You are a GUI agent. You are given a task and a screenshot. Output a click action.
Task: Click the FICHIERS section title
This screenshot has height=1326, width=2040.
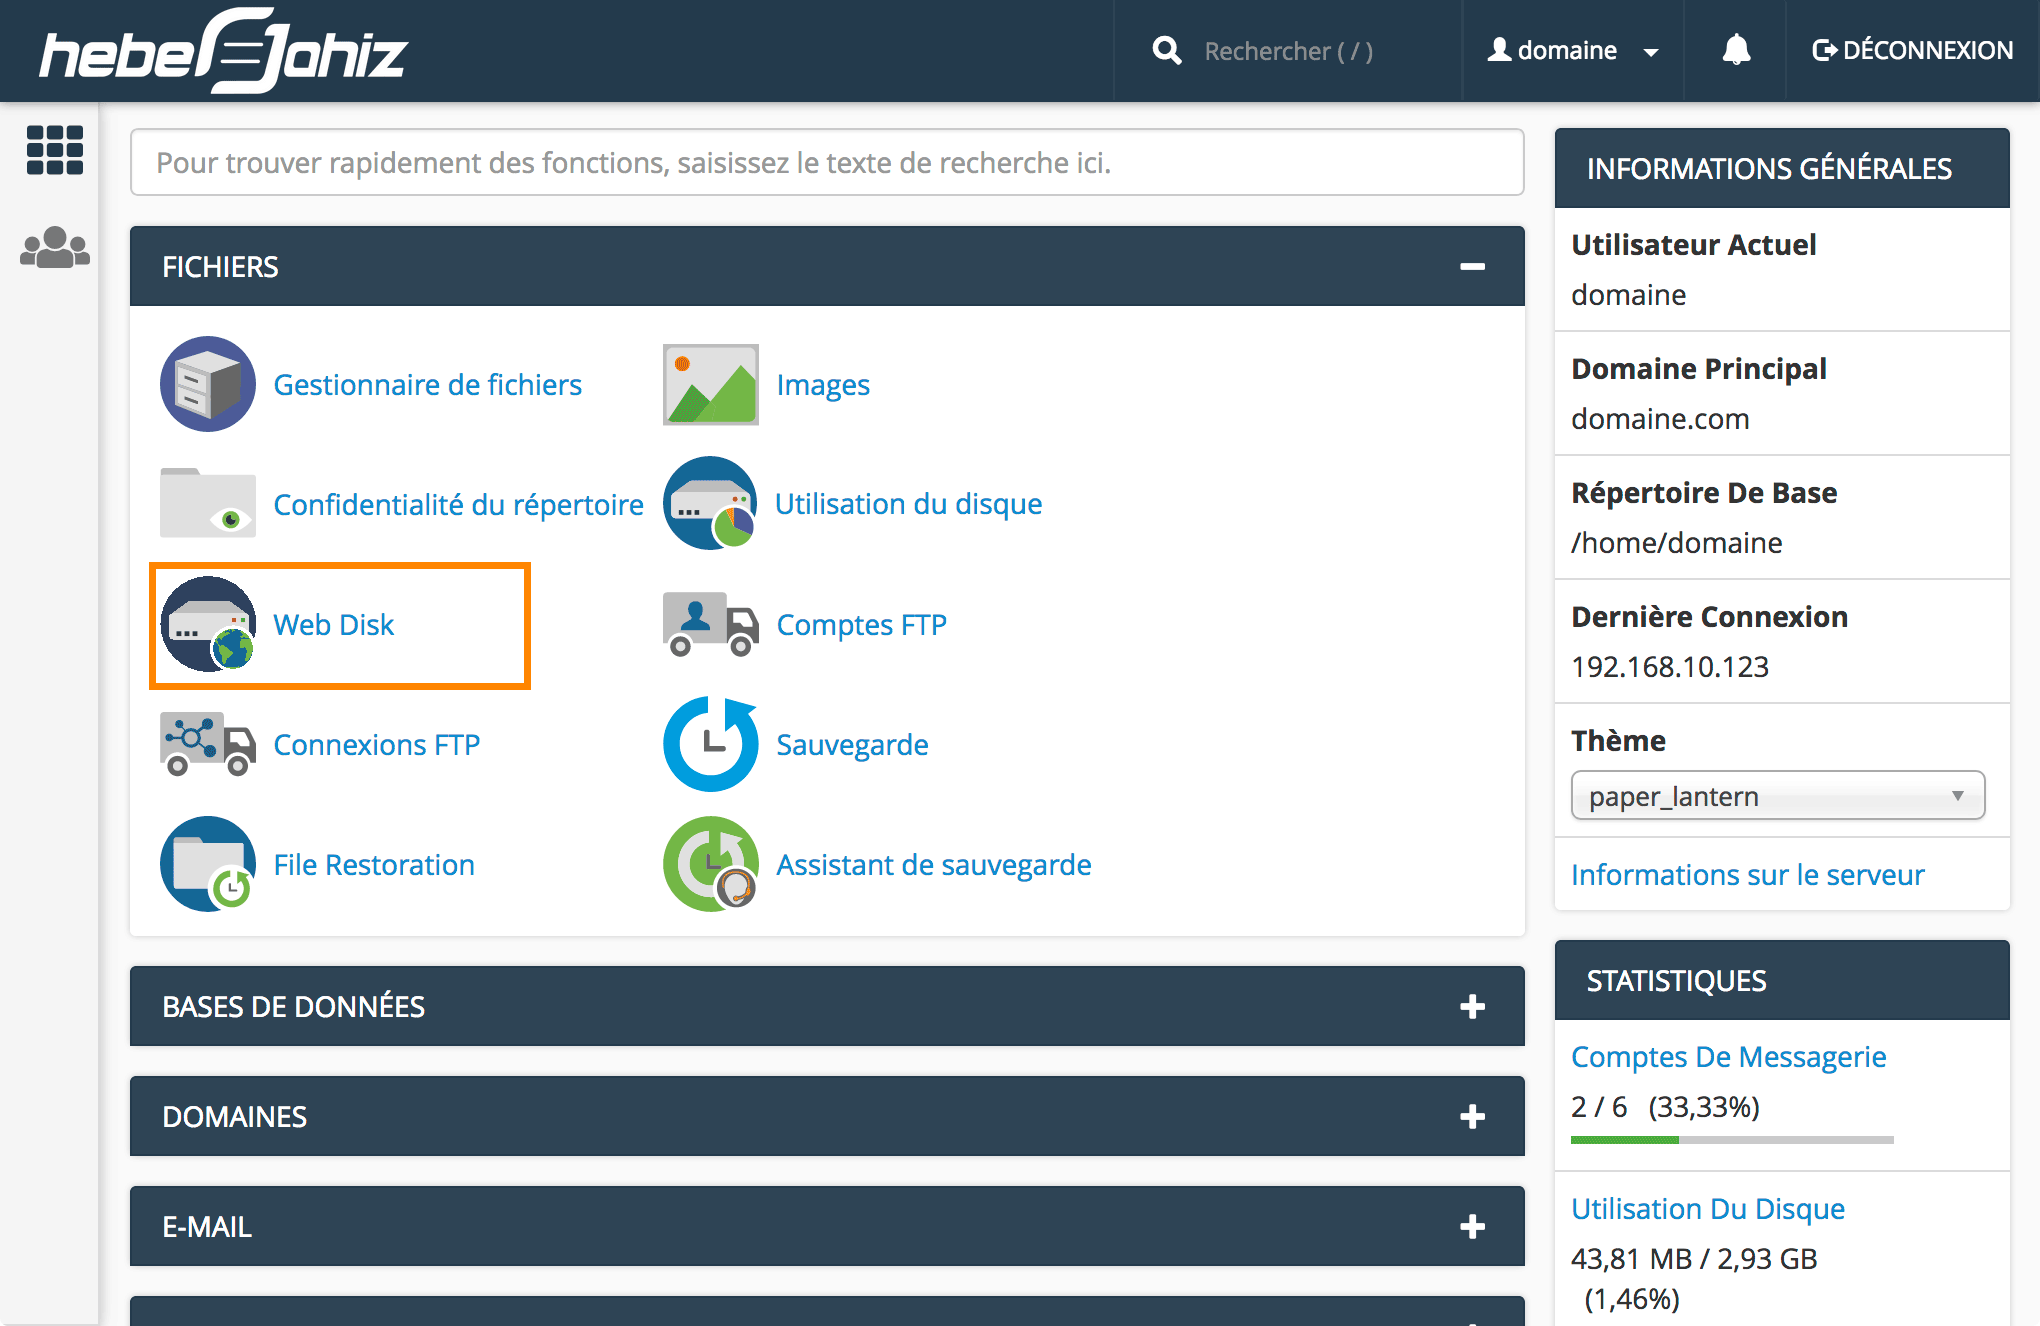(x=221, y=267)
